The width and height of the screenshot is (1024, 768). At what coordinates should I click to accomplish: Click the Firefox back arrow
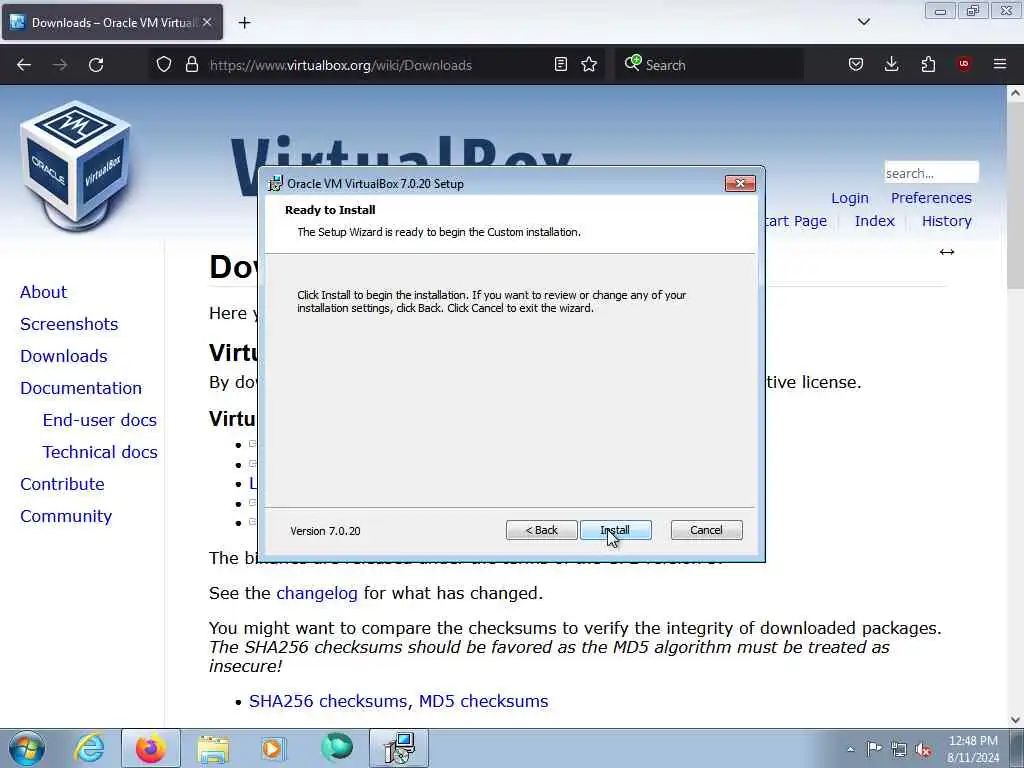24,65
